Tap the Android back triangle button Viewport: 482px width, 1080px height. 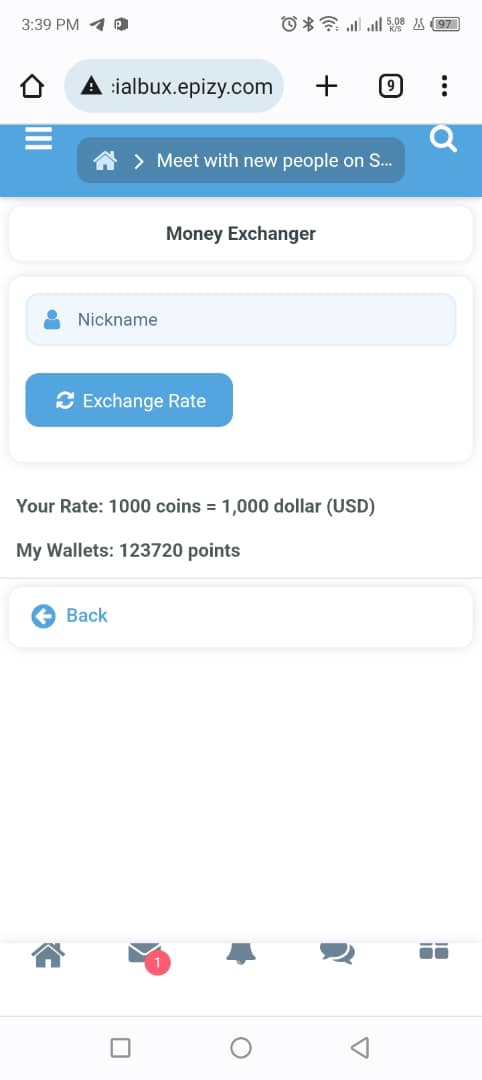(359, 1048)
